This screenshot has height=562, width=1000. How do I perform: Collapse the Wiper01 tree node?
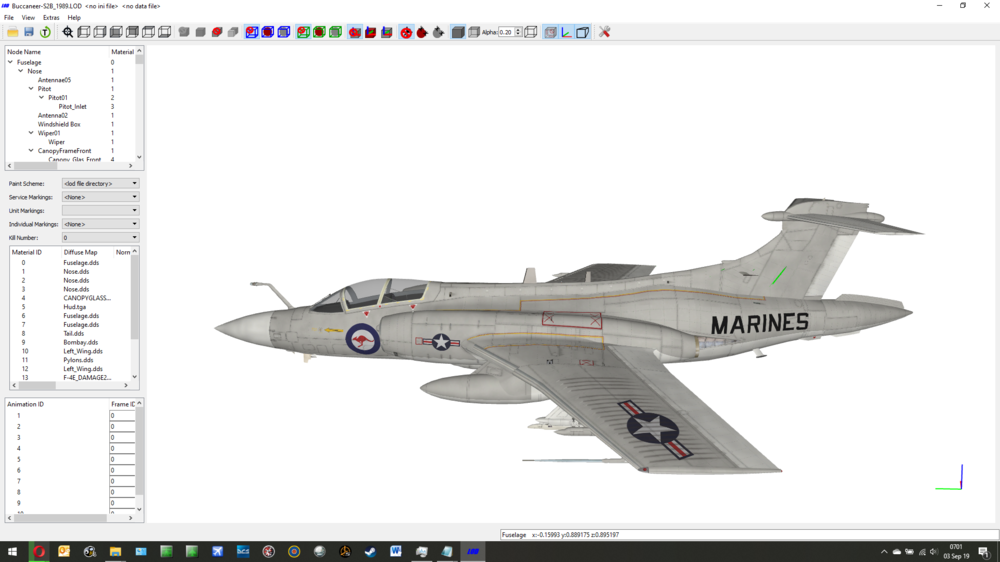pyautogui.click(x=31, y=133)
